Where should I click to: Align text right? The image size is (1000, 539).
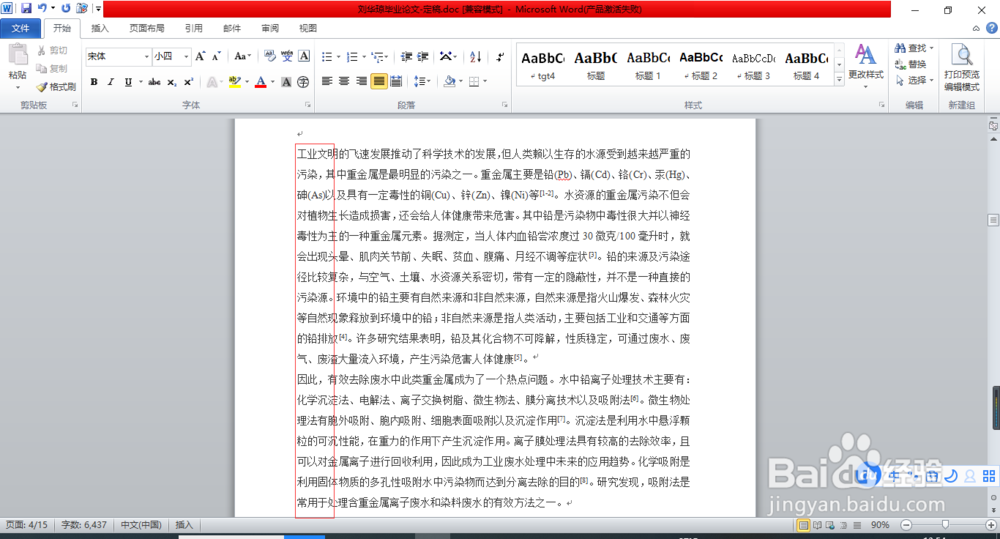point(362,81)
